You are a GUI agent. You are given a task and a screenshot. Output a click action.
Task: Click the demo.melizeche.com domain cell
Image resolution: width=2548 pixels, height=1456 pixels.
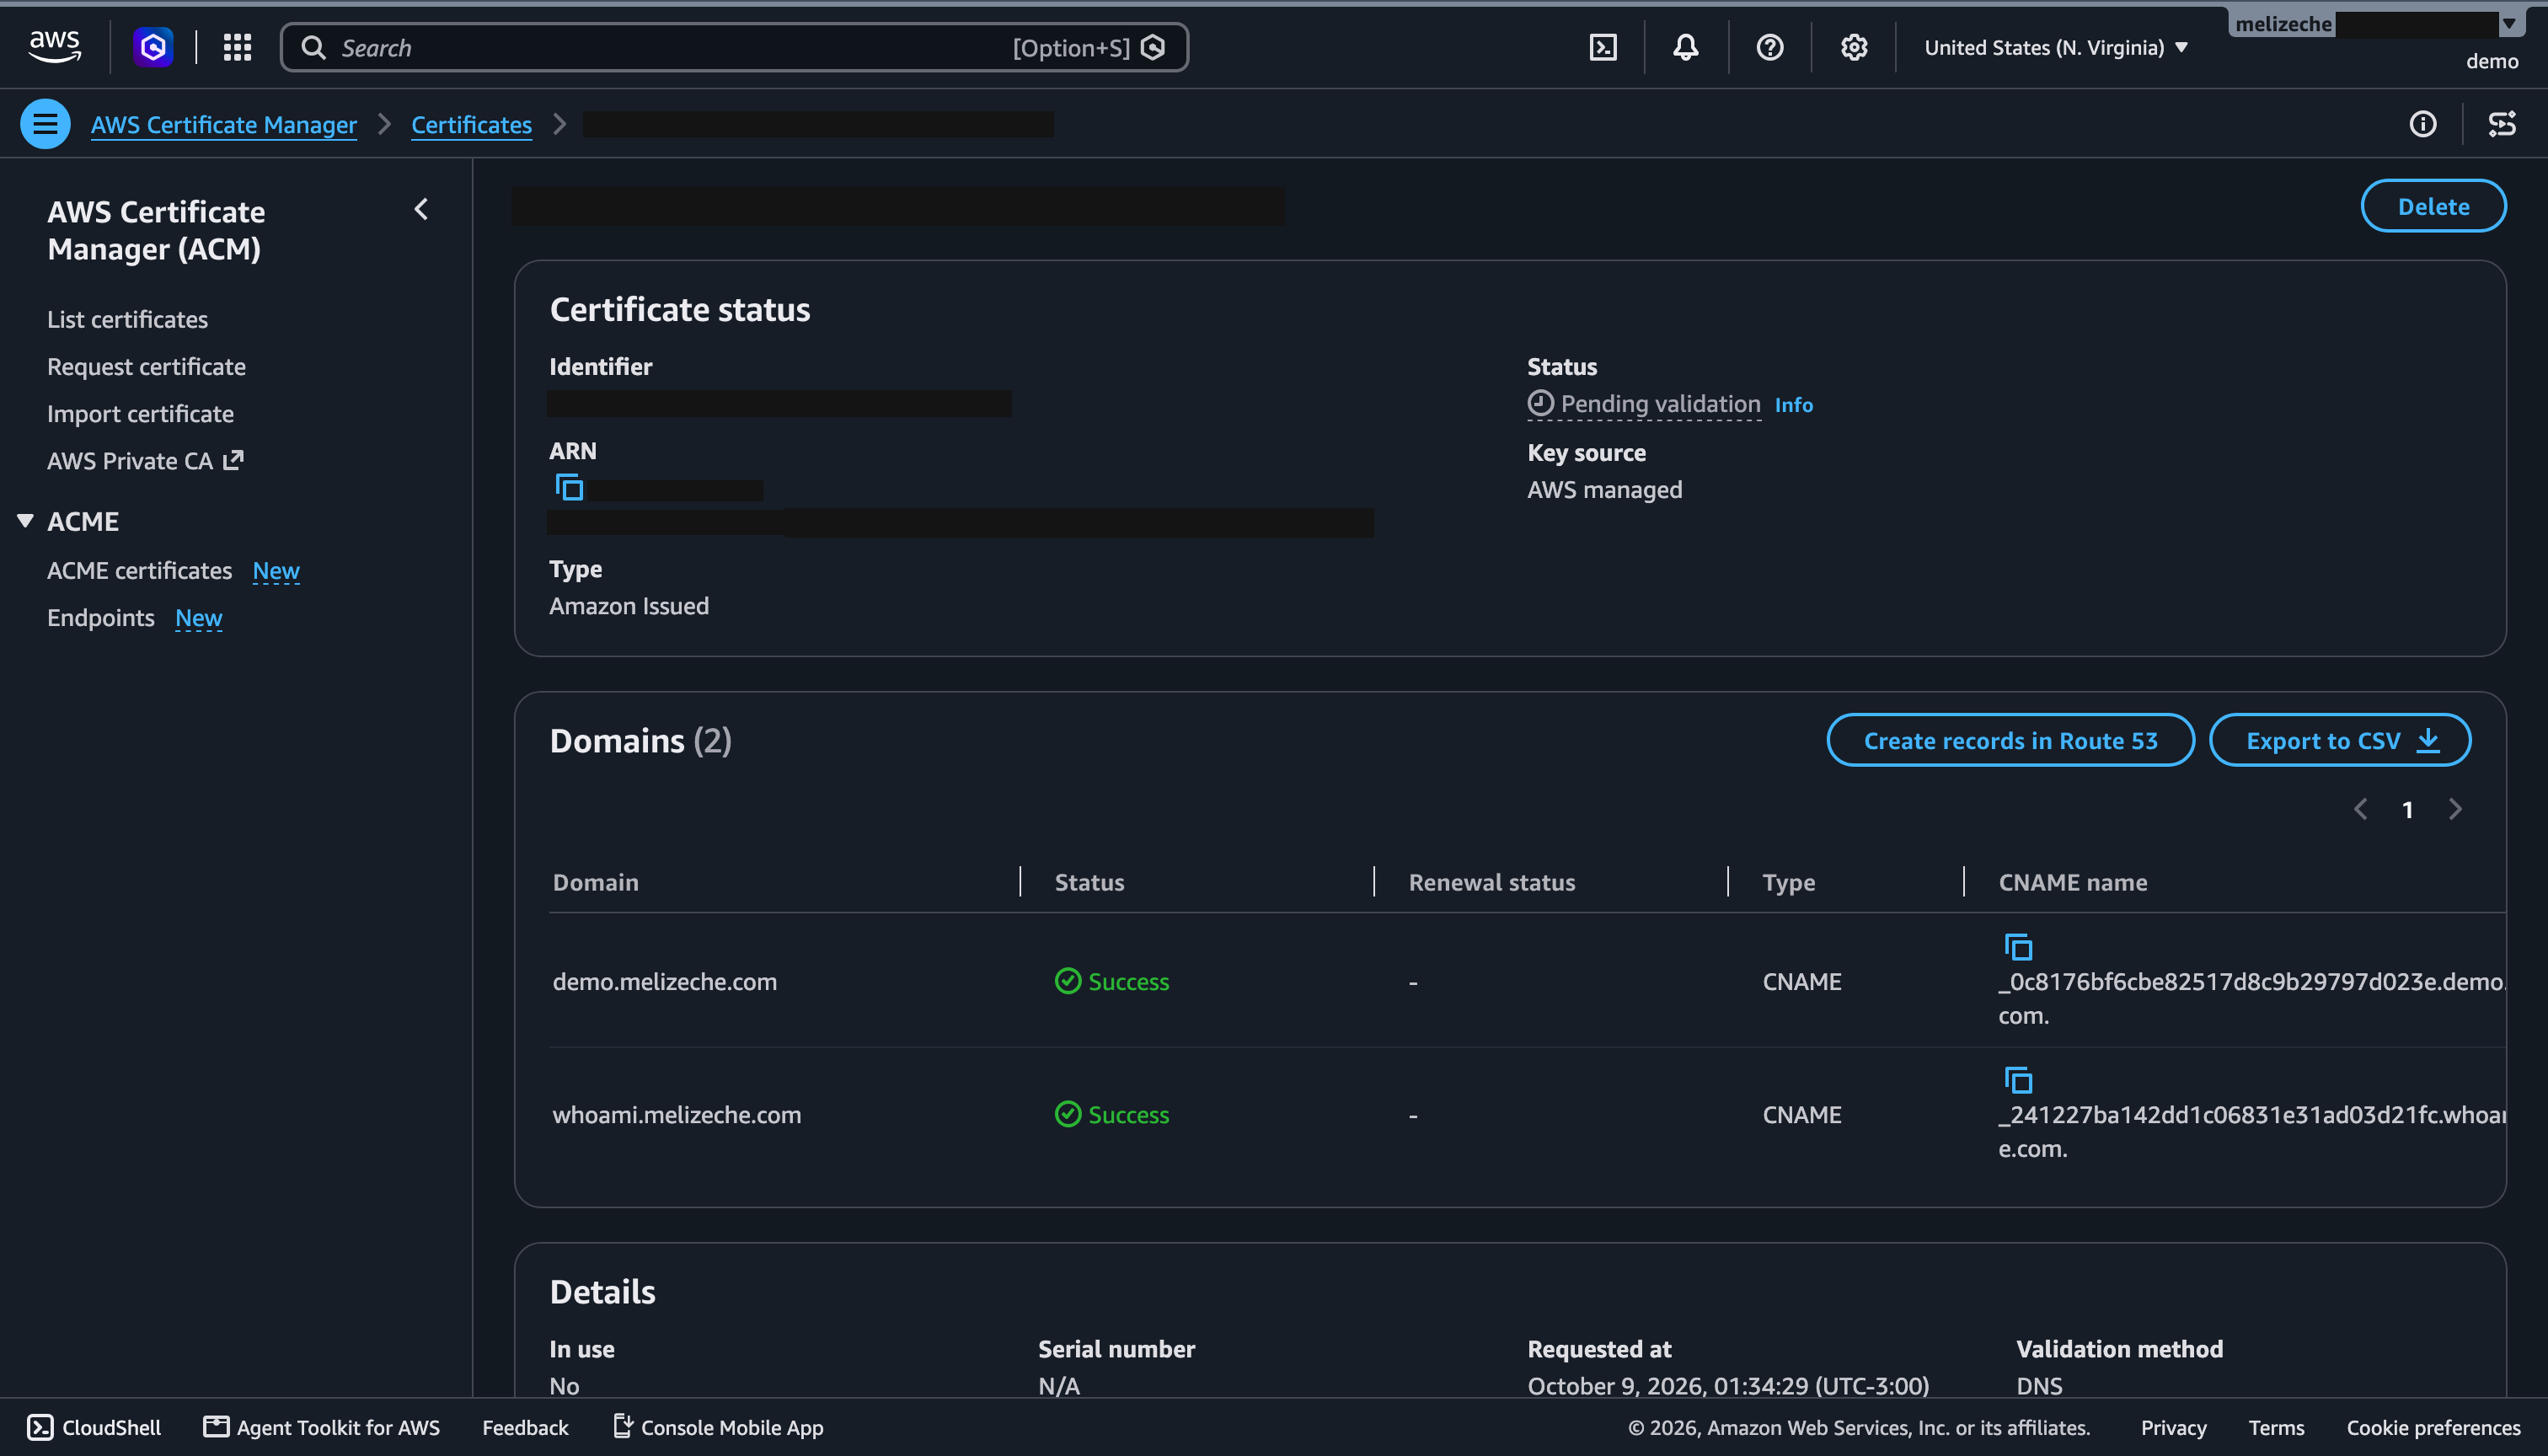[665, 981]
